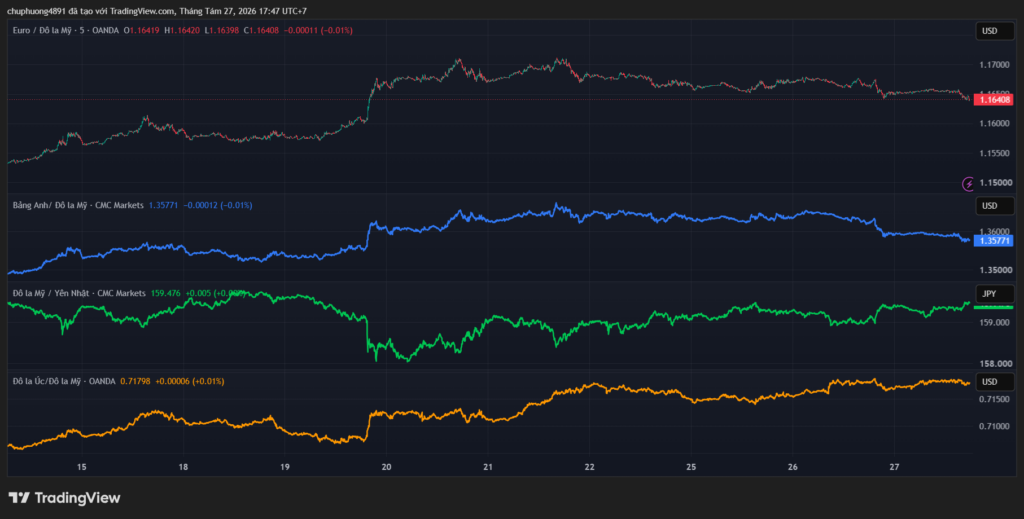The width and height of the screenshot is (1024, 519).
Task: Click the 159.000 price axis label
Action: 993,322
